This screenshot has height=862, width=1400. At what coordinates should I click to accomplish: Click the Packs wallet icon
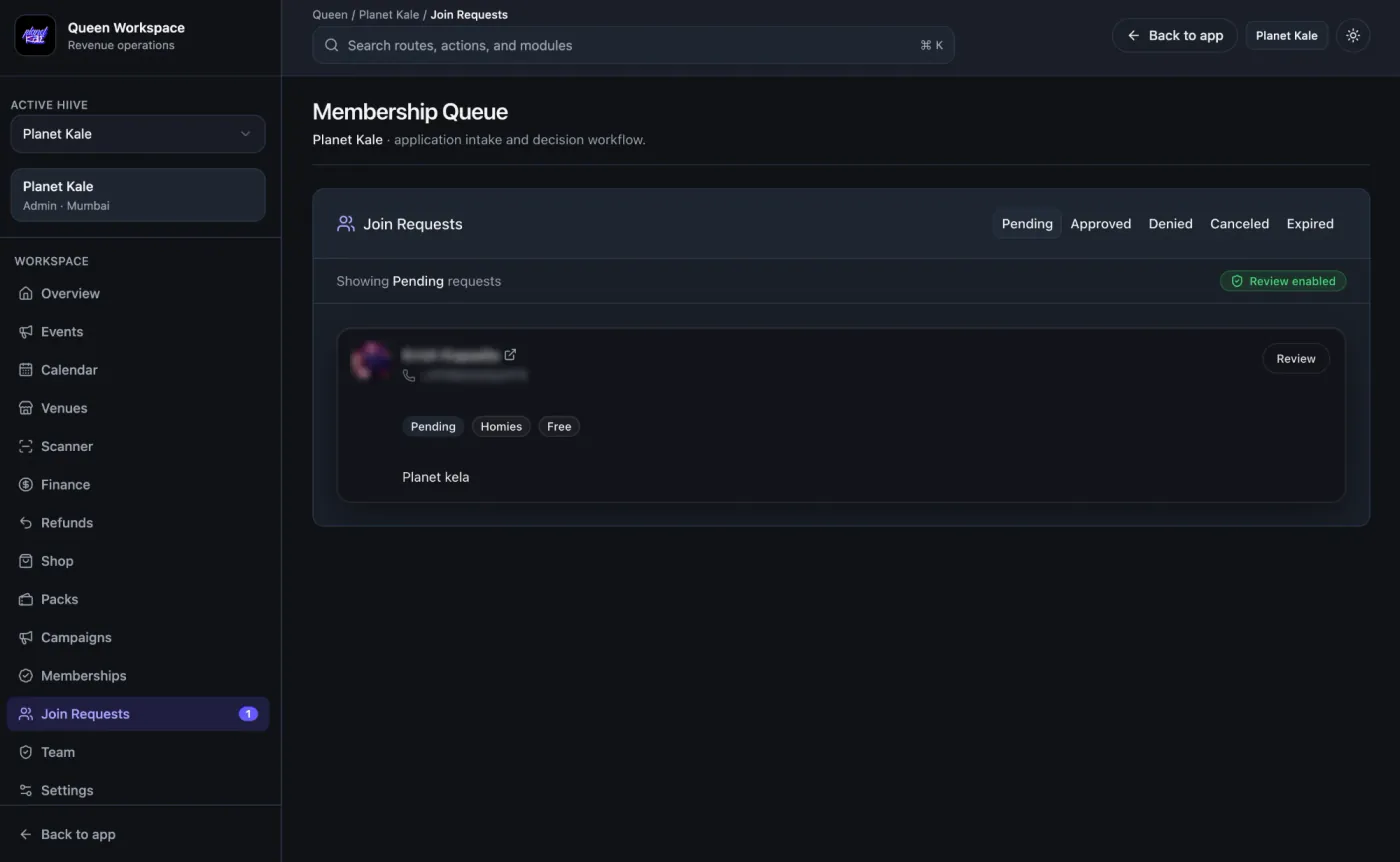point(26,599)
